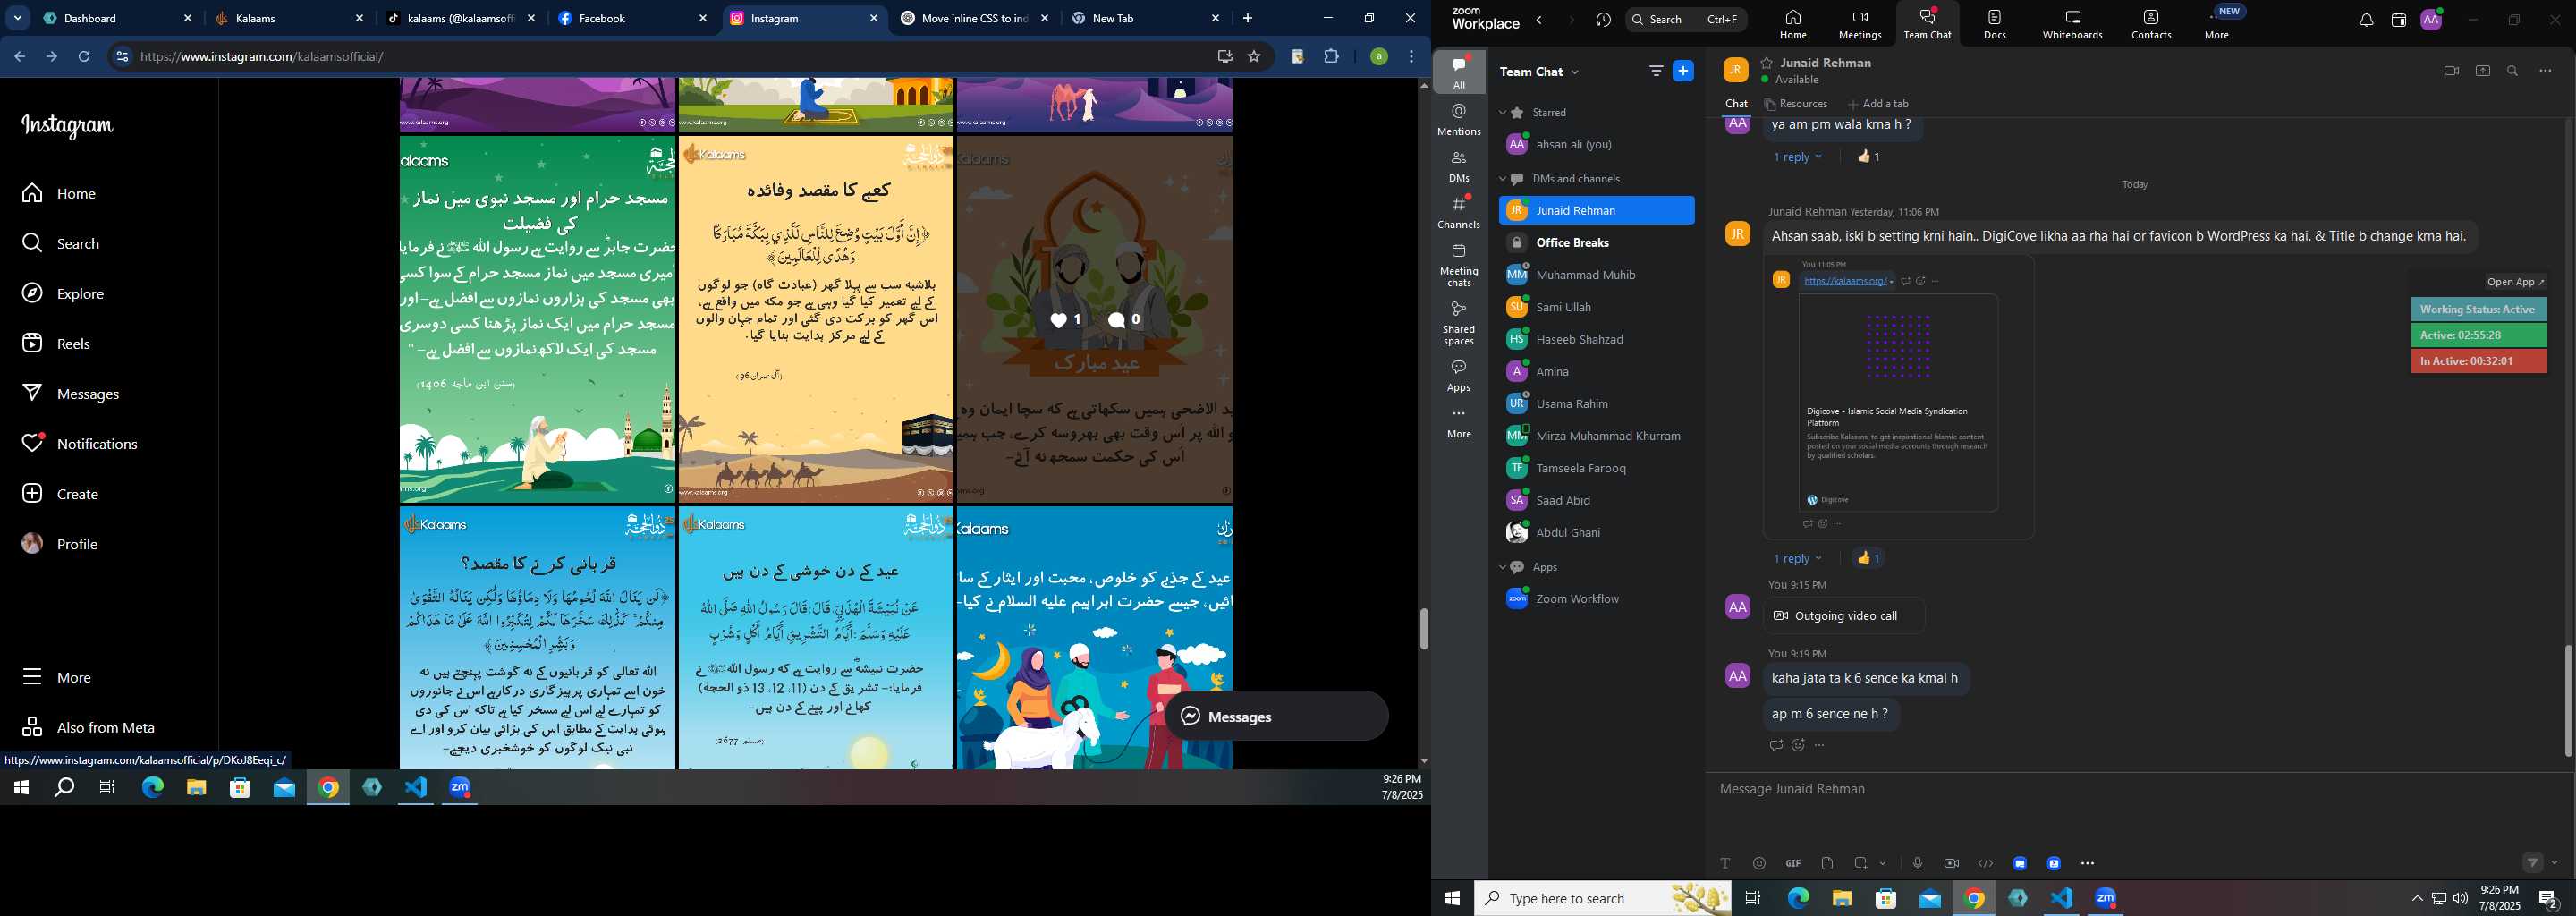The image size is (2576, 916).
Task: Open Zoom Home tab icon
Action: [1793, 23]
